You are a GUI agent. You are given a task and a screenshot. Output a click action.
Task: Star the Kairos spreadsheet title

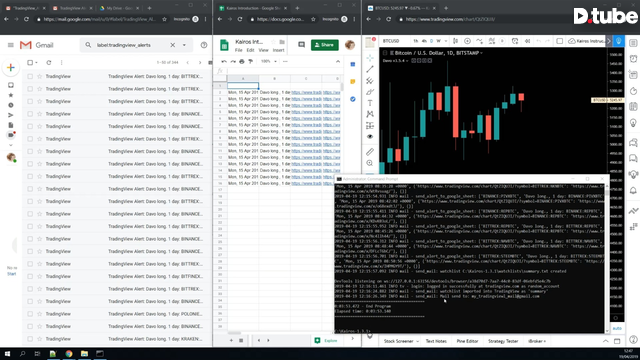point(273,42)
